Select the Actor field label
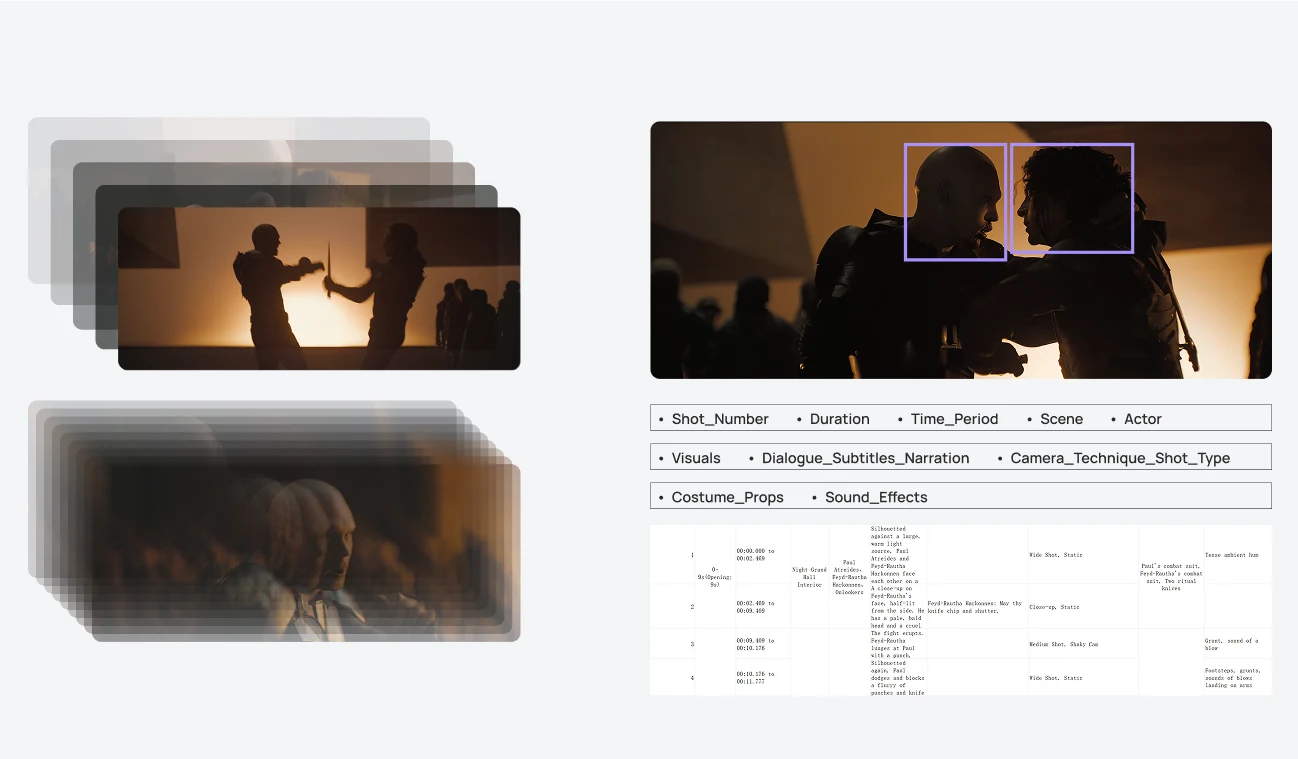The height and width of the screenshot is (759, 1298). [1142, 419]
